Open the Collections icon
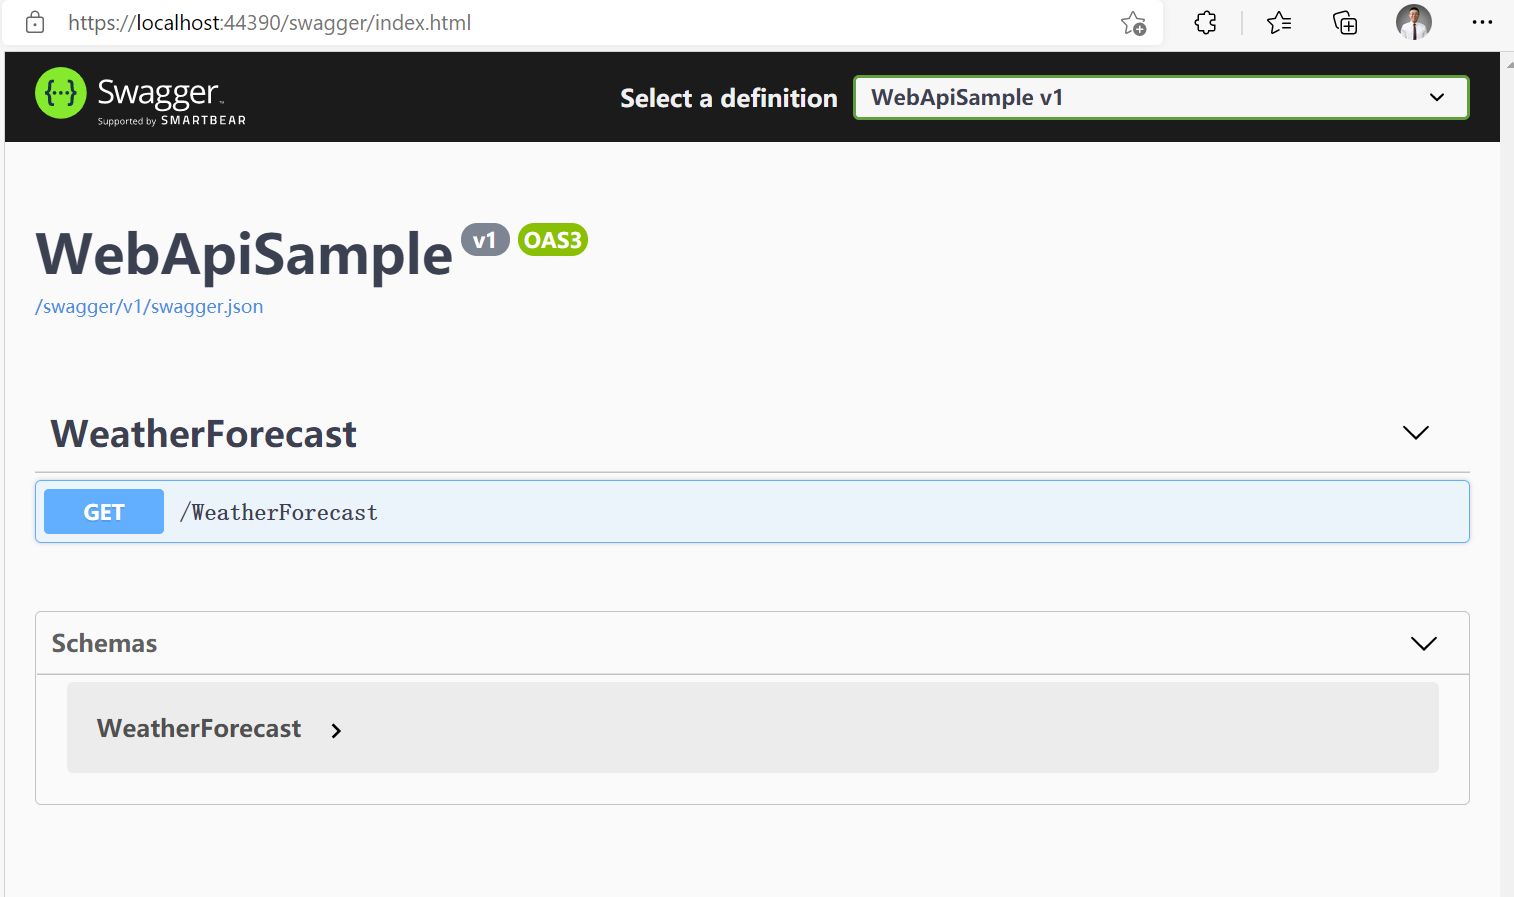The image size is (1514, 897). (1345, 22)
